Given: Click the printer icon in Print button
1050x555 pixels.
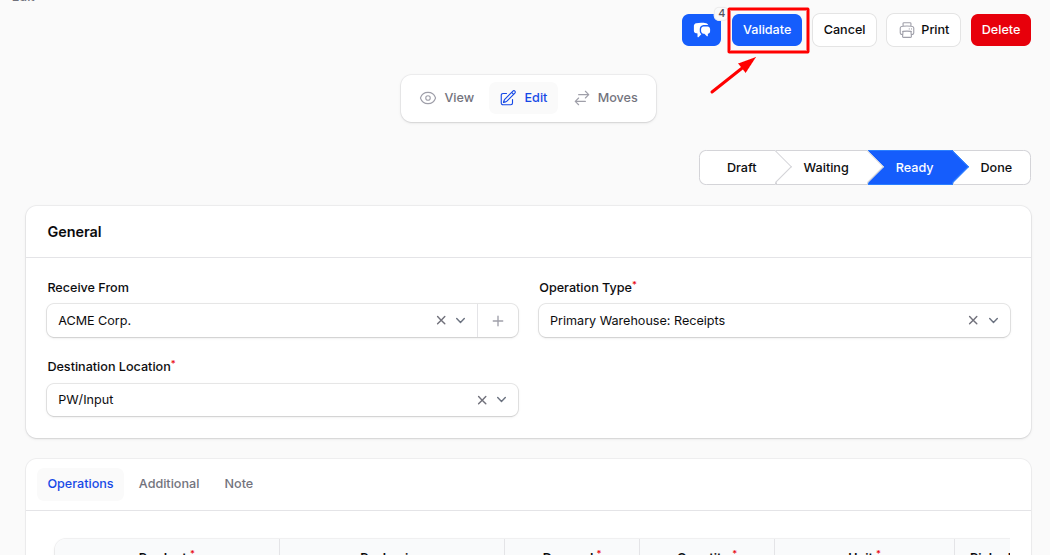Looking at the screenshot, I should tap(907, 30).
